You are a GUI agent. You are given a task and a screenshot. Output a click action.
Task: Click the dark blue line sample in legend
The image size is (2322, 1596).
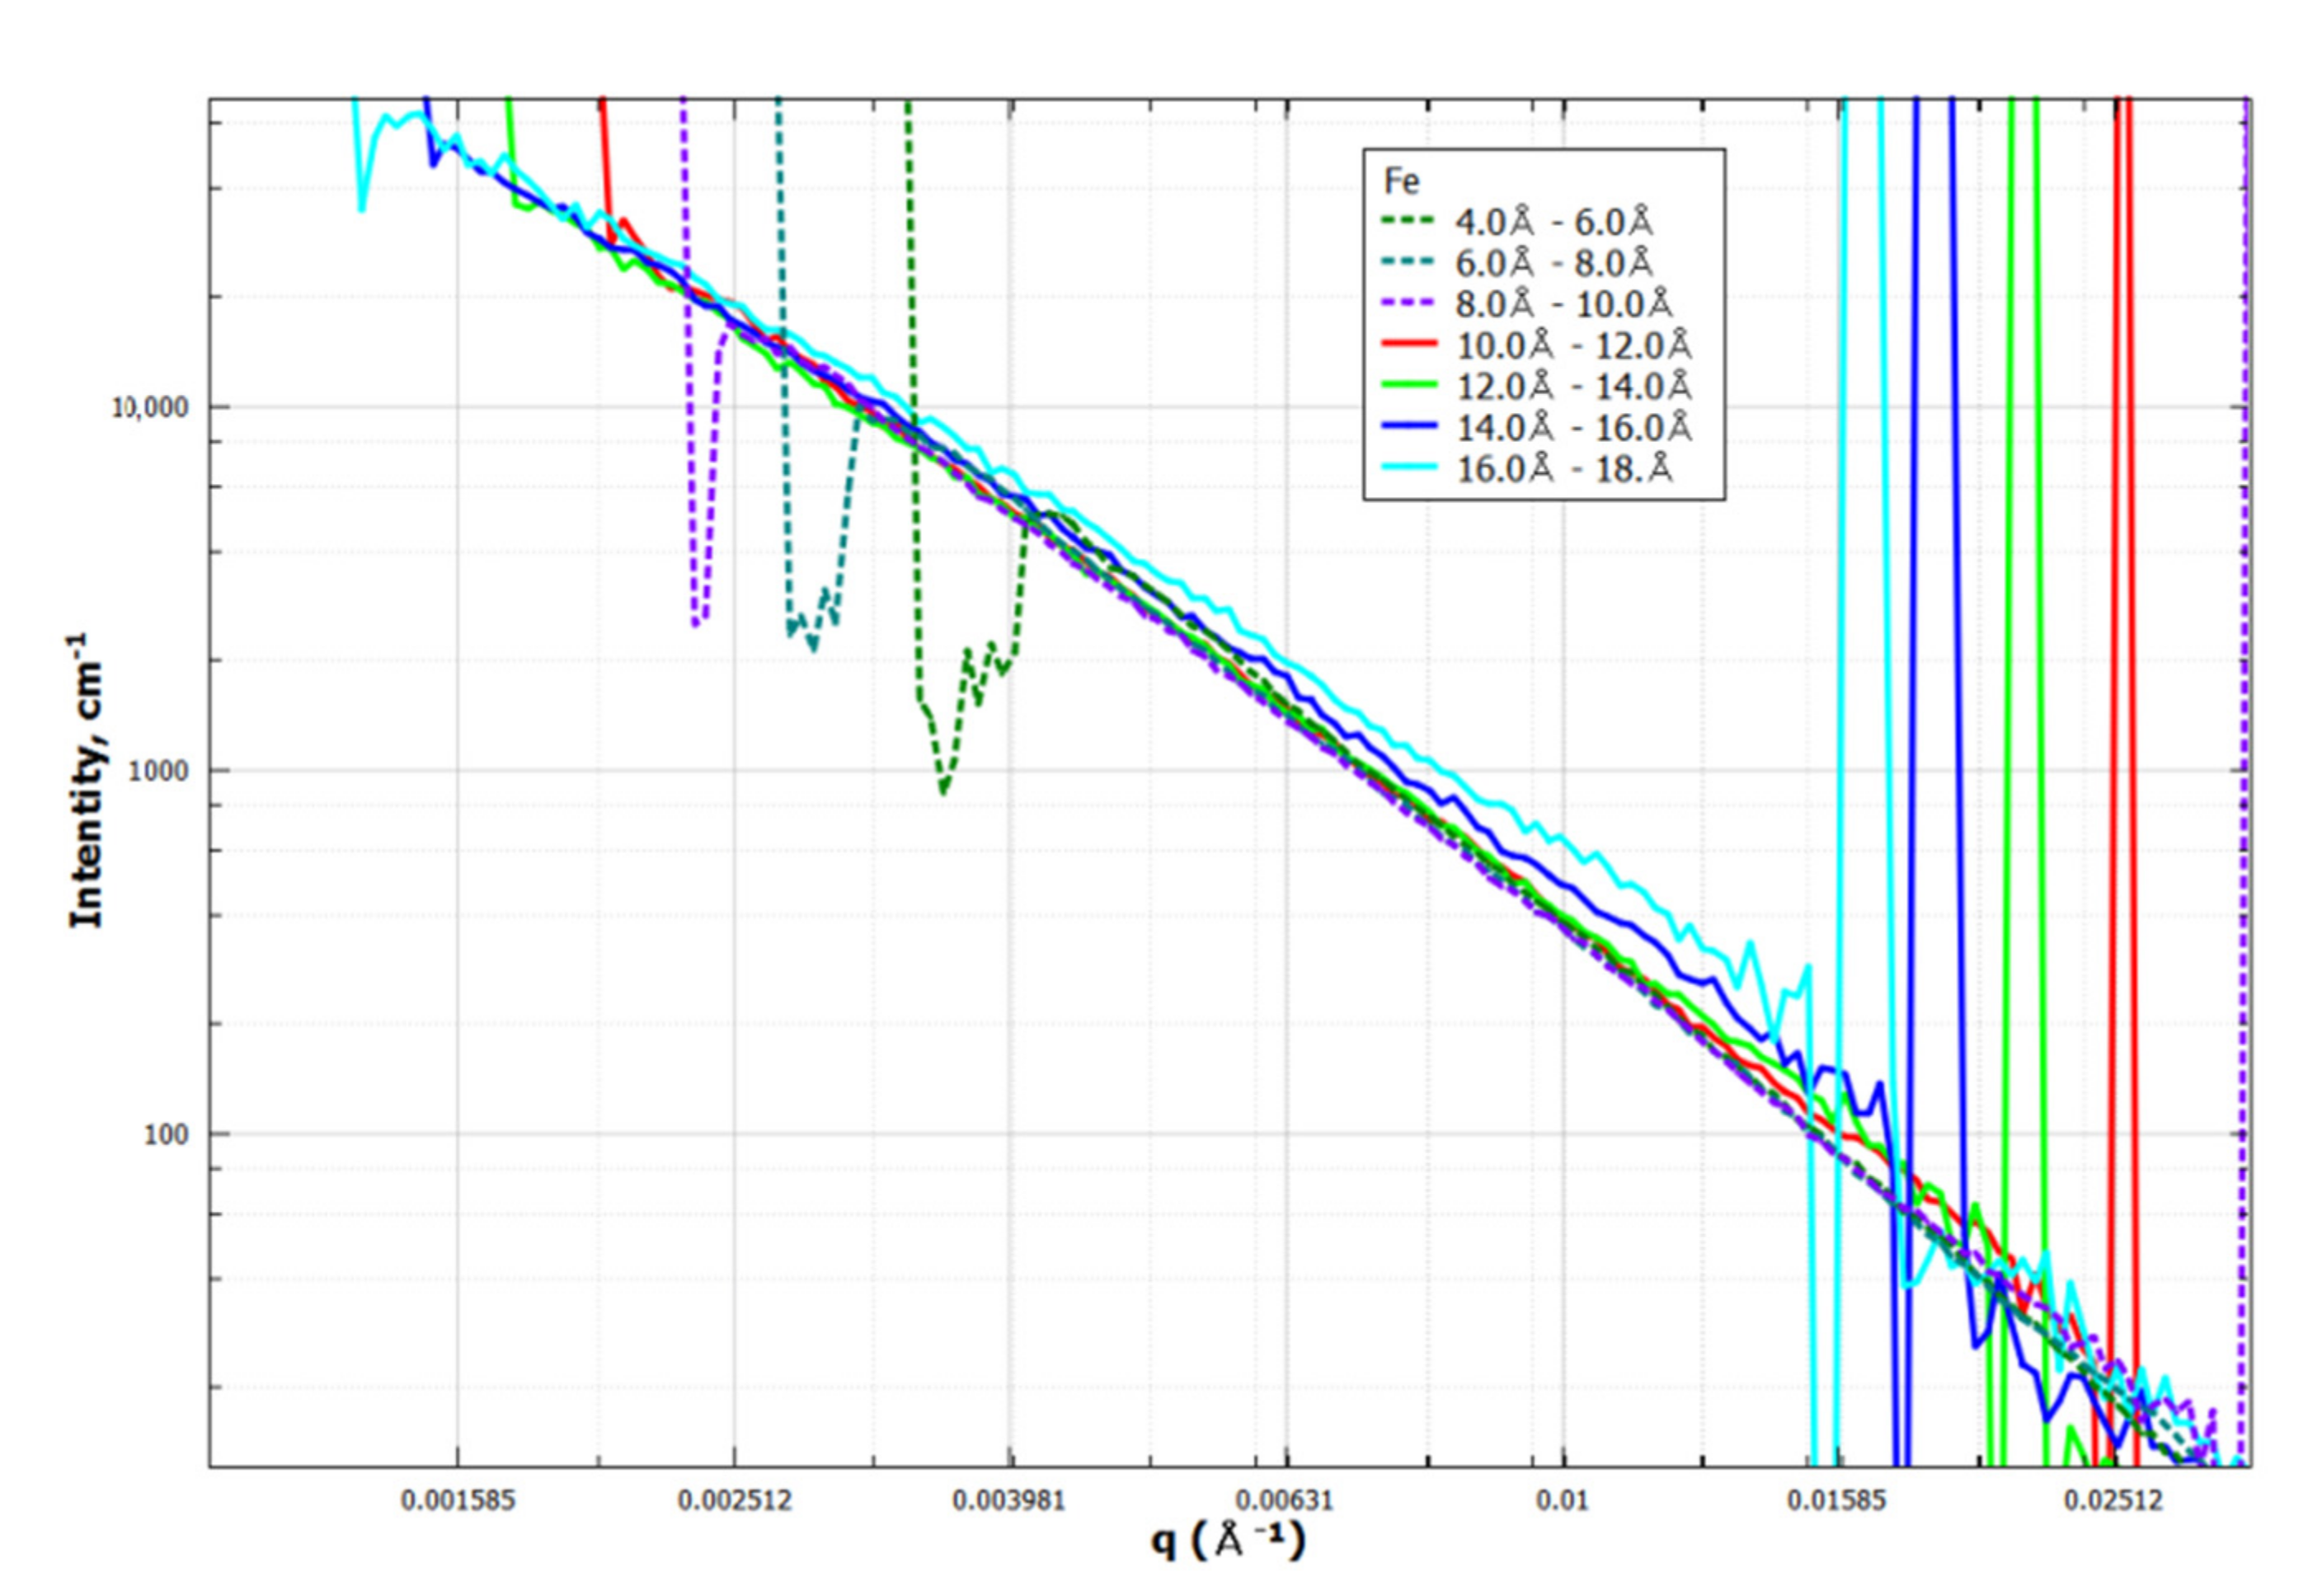(1410, 427)
